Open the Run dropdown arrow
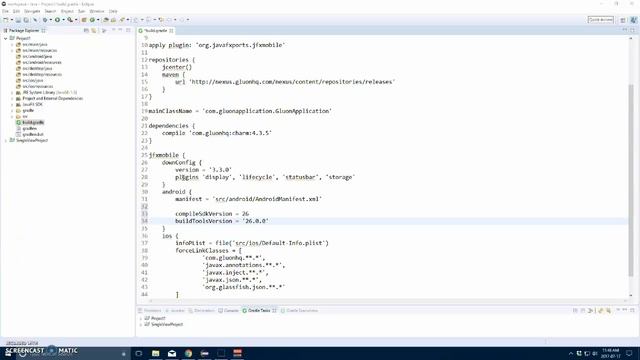 tap(63, 20)
